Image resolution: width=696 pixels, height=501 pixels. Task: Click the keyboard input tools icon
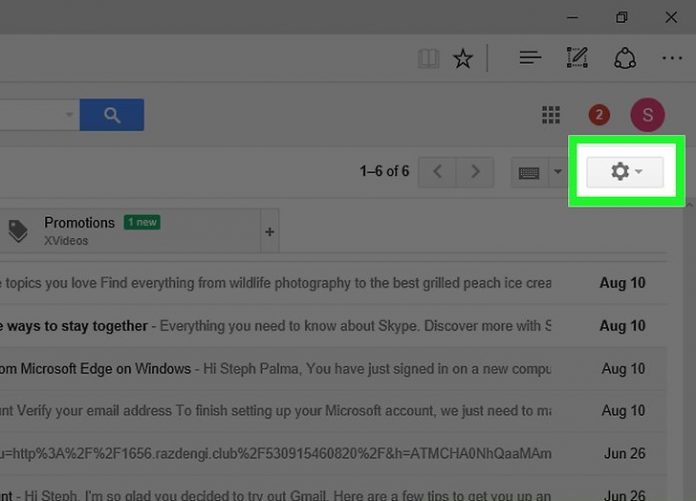[530, 172]
